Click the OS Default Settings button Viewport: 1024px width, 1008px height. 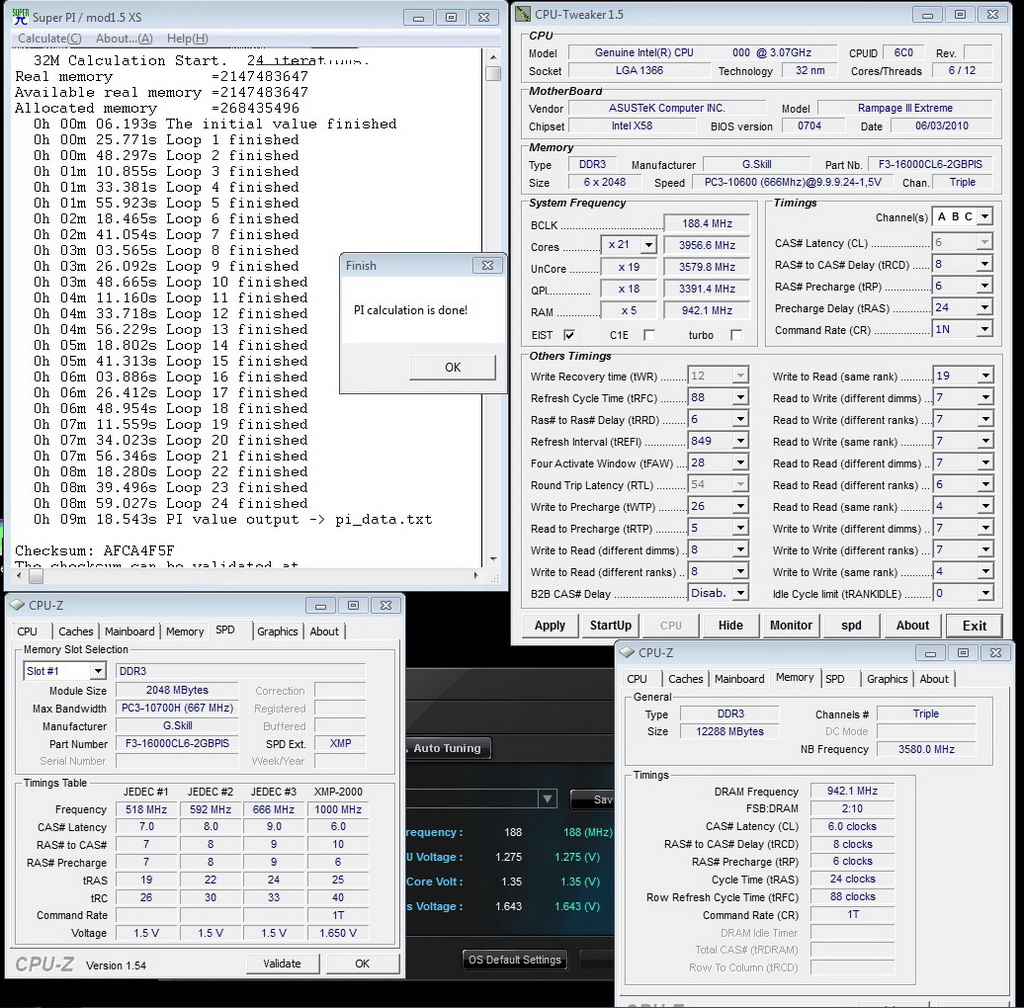515,960
